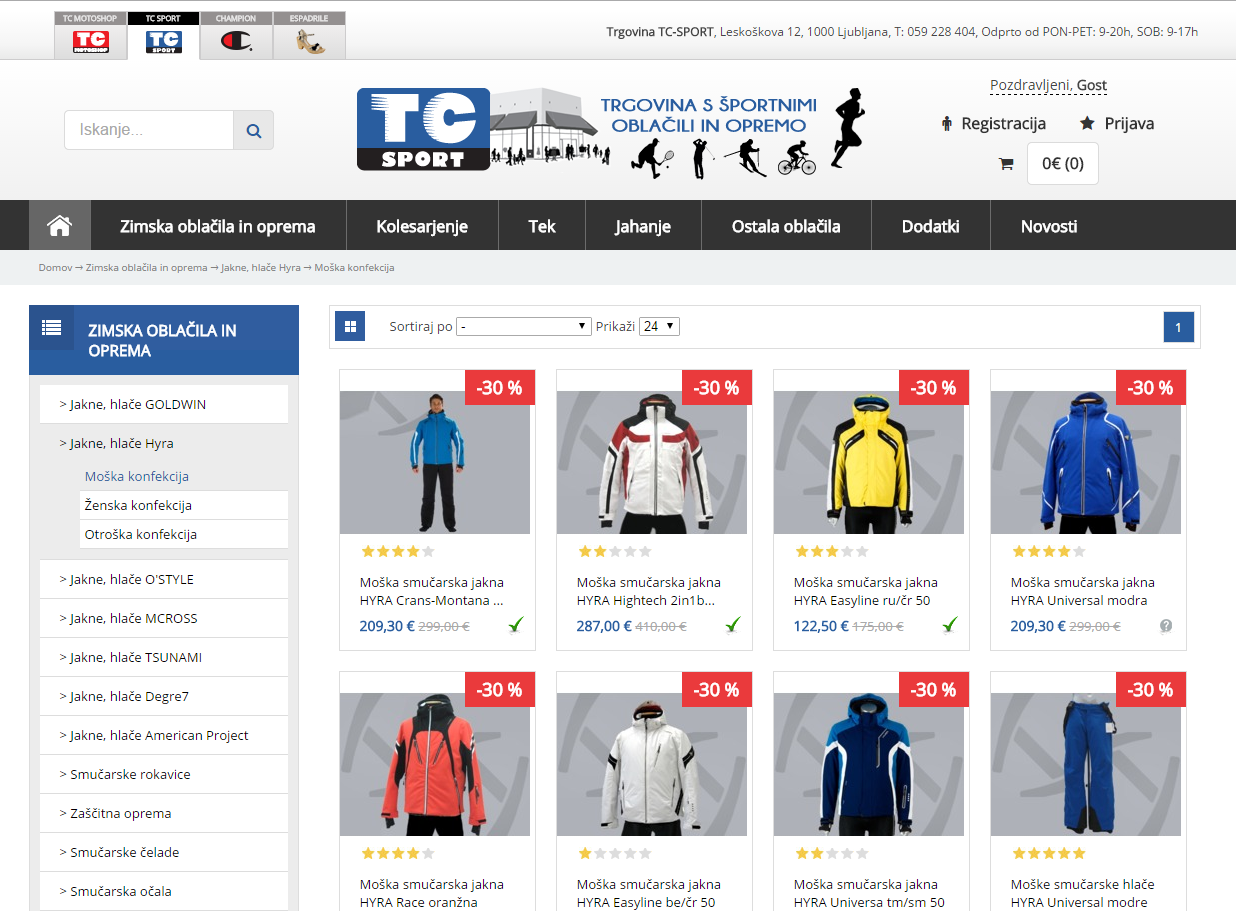Click the sidebar list menu icon
The width and height of the screenshot is (1236, 911).
click(52, 327)
